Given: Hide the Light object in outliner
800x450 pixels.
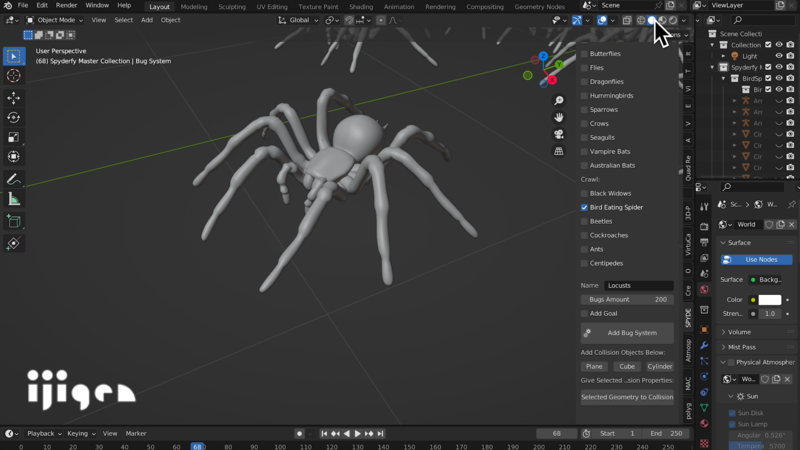Looking at the screenshot, I should pyautogui.click(x=779, y=56).
